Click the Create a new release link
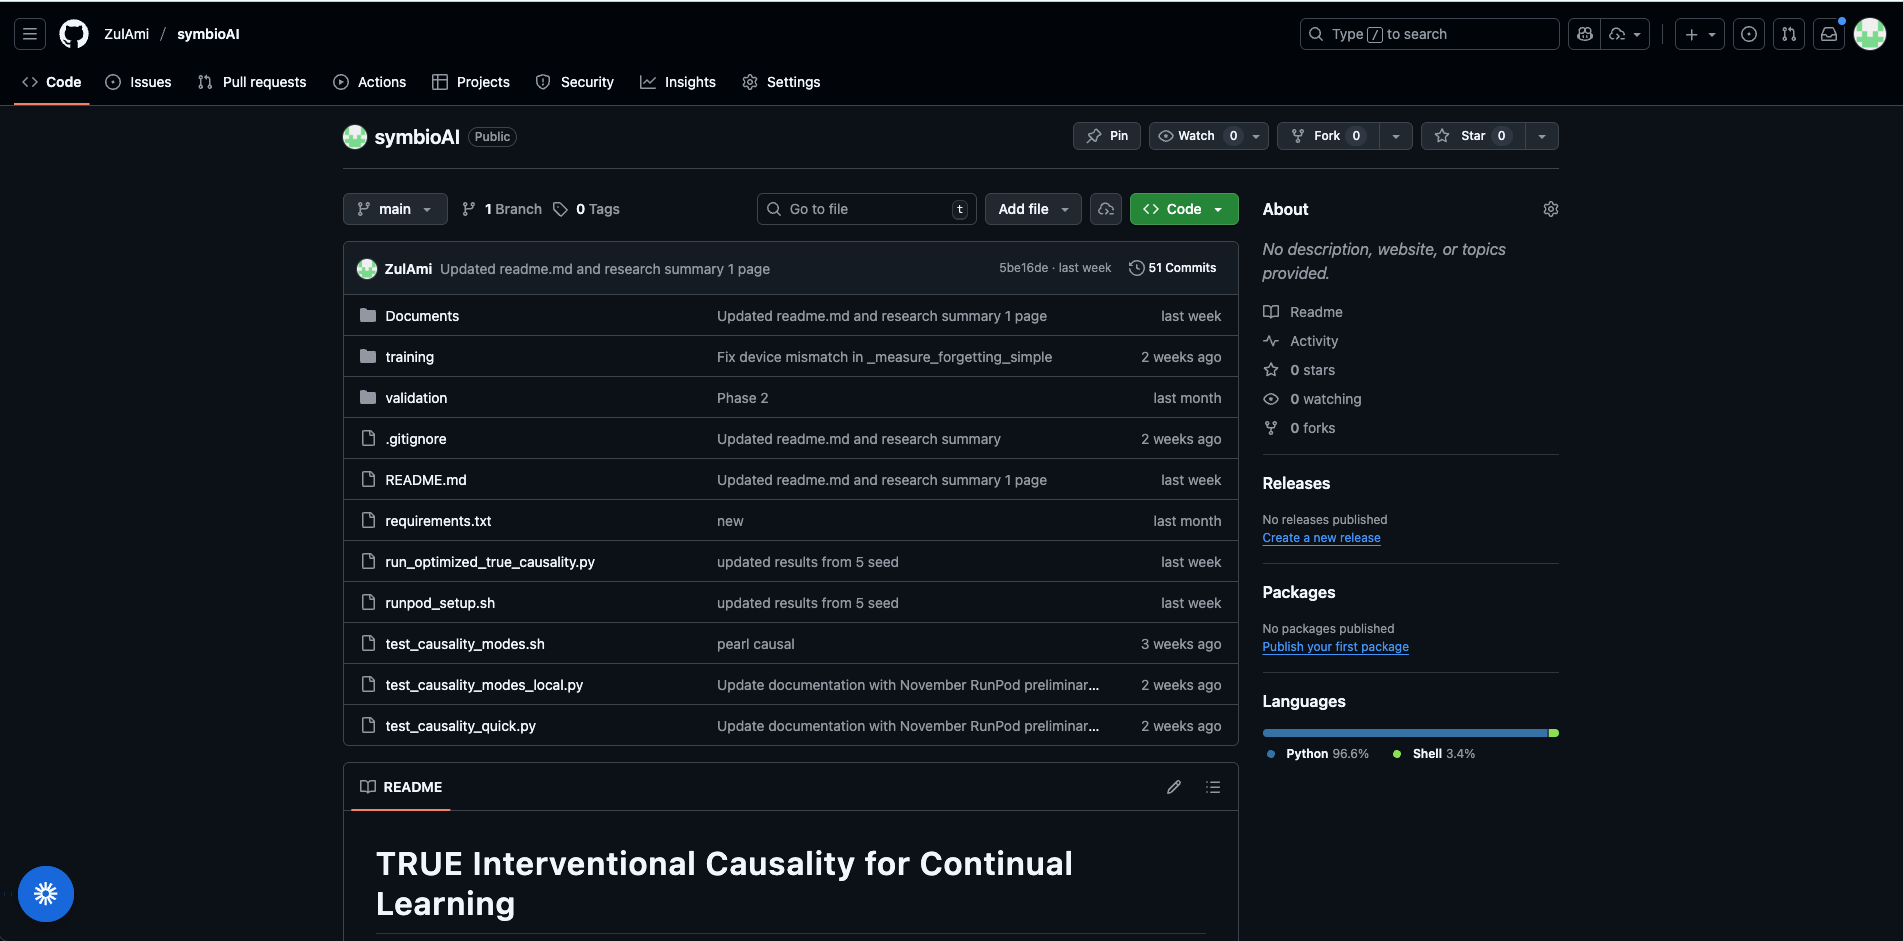The width and height of the screenshot is (1903, 941). coord(1321,538)
